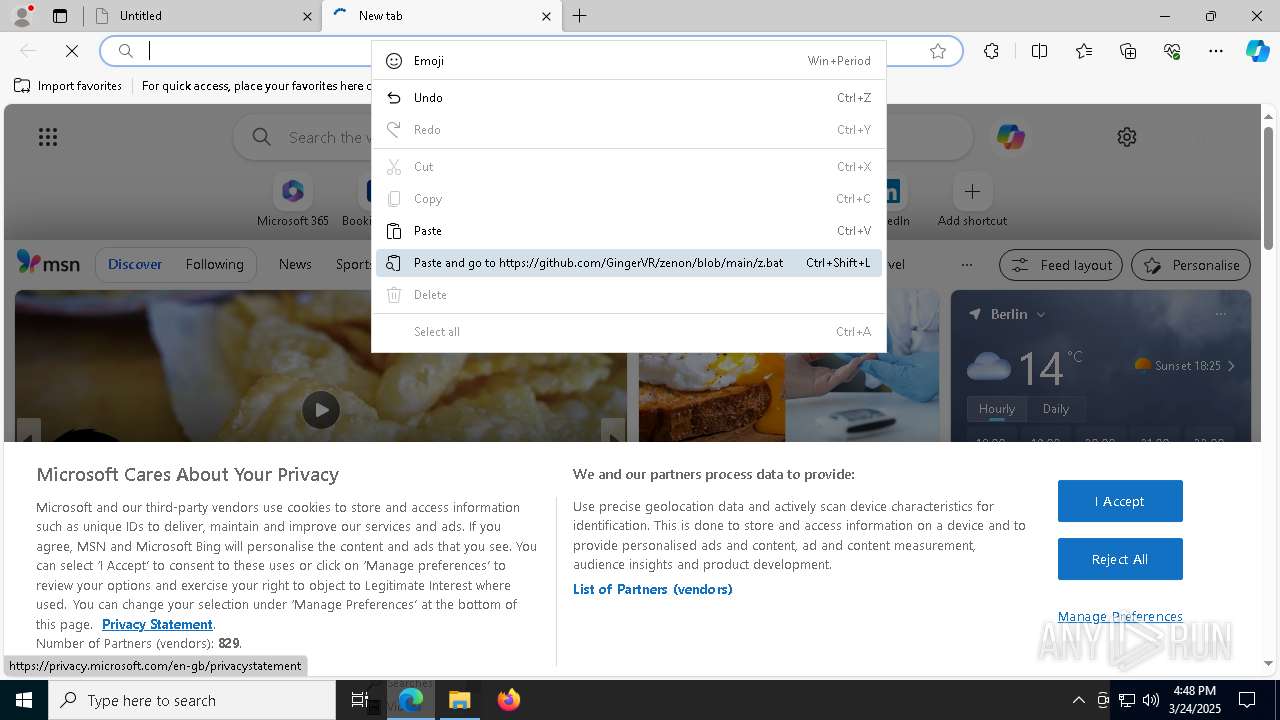Open the MSN logo home link
1280x720 pixels.
(x=48, y=264)
